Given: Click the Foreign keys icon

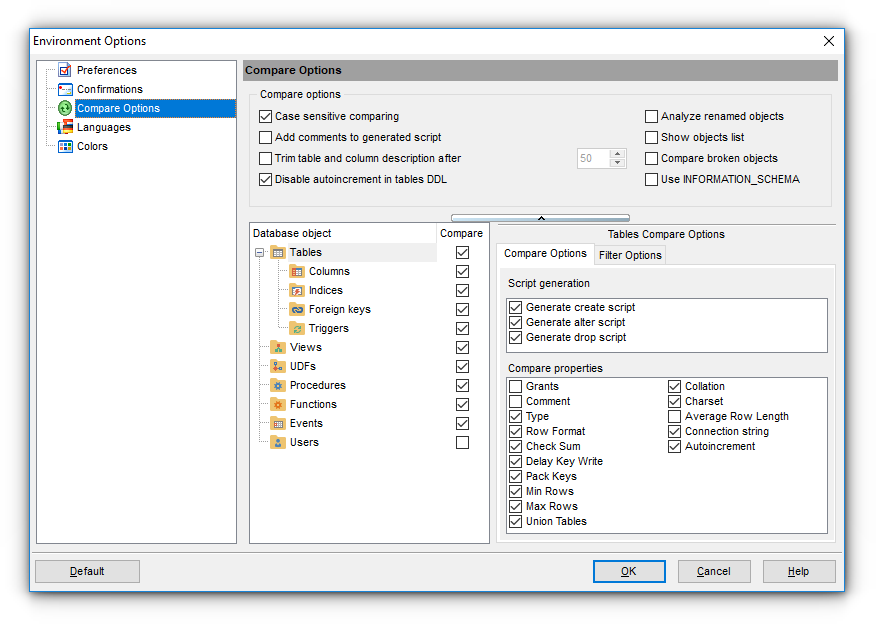Looking at the screenshot, I should (x=297, y=309).
